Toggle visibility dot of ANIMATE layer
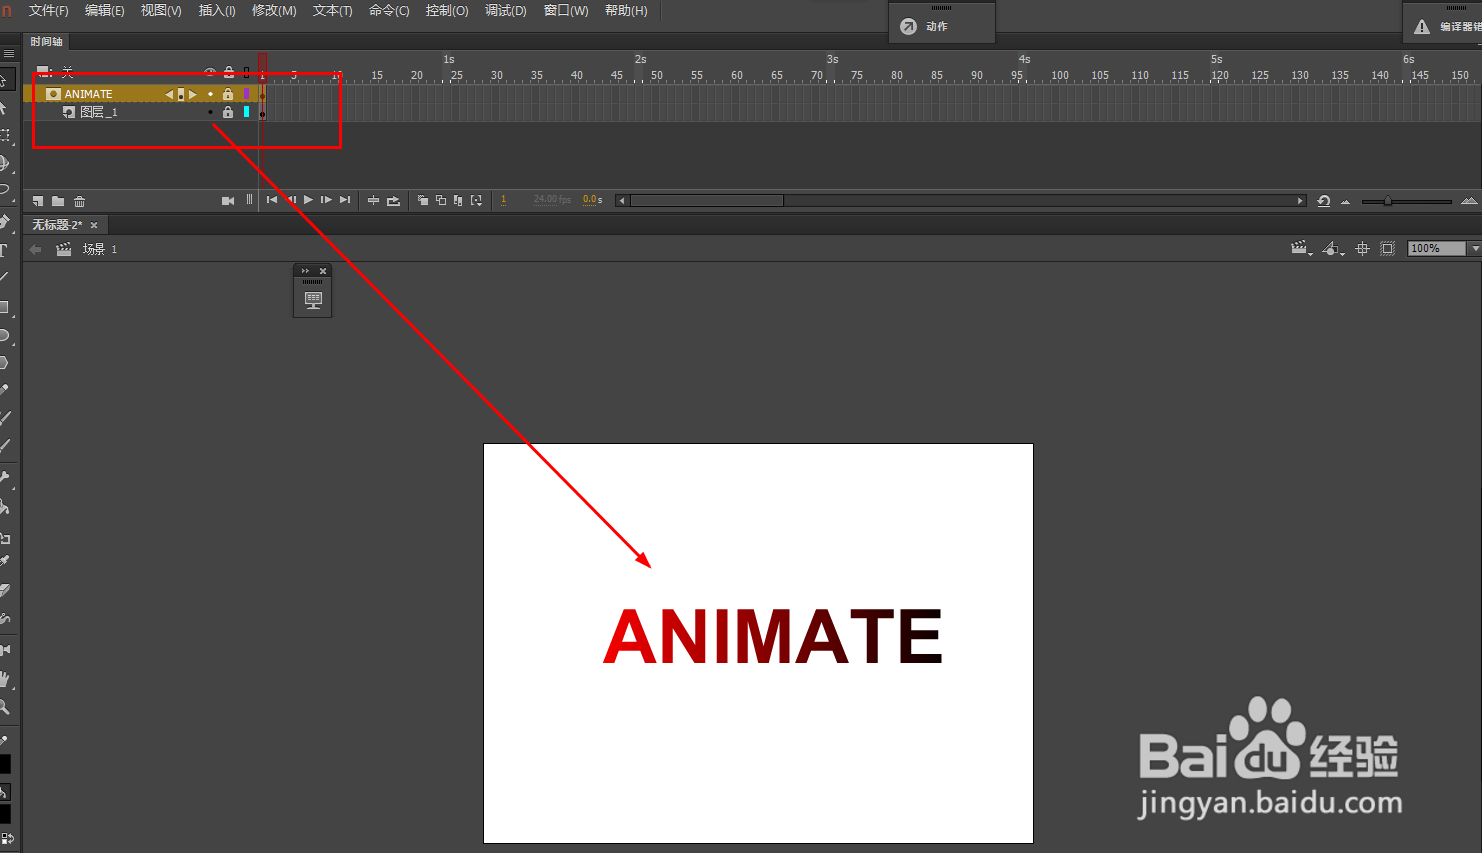1482x853 pixels. coord(210,94)
